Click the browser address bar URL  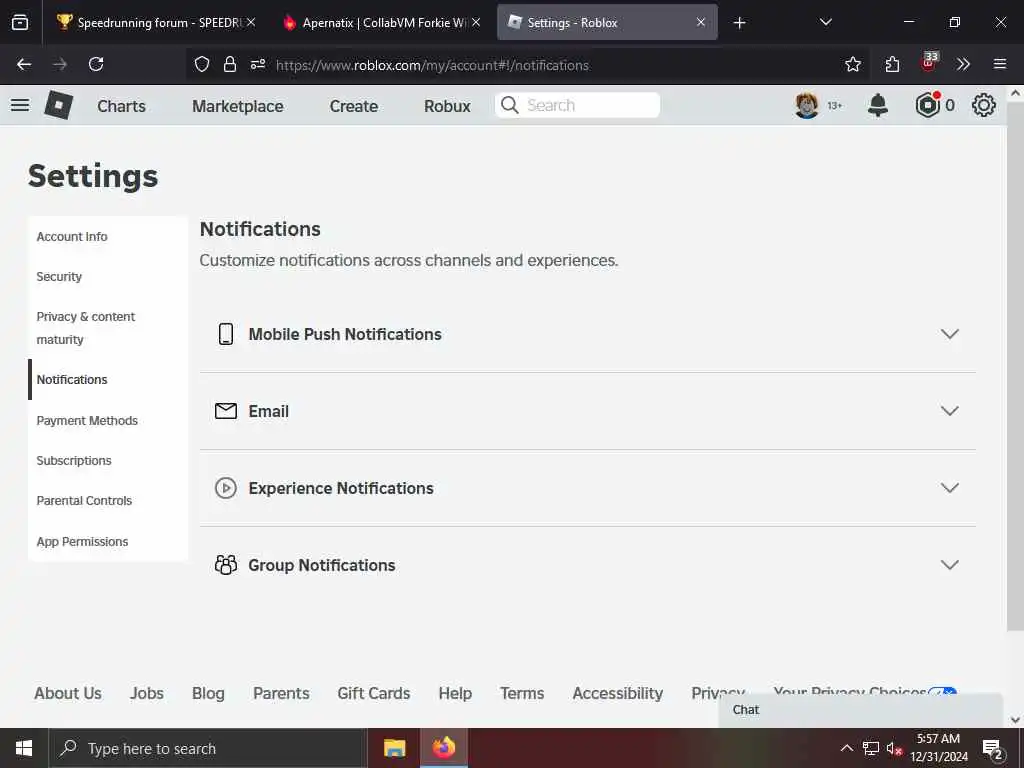coord(432,65)
